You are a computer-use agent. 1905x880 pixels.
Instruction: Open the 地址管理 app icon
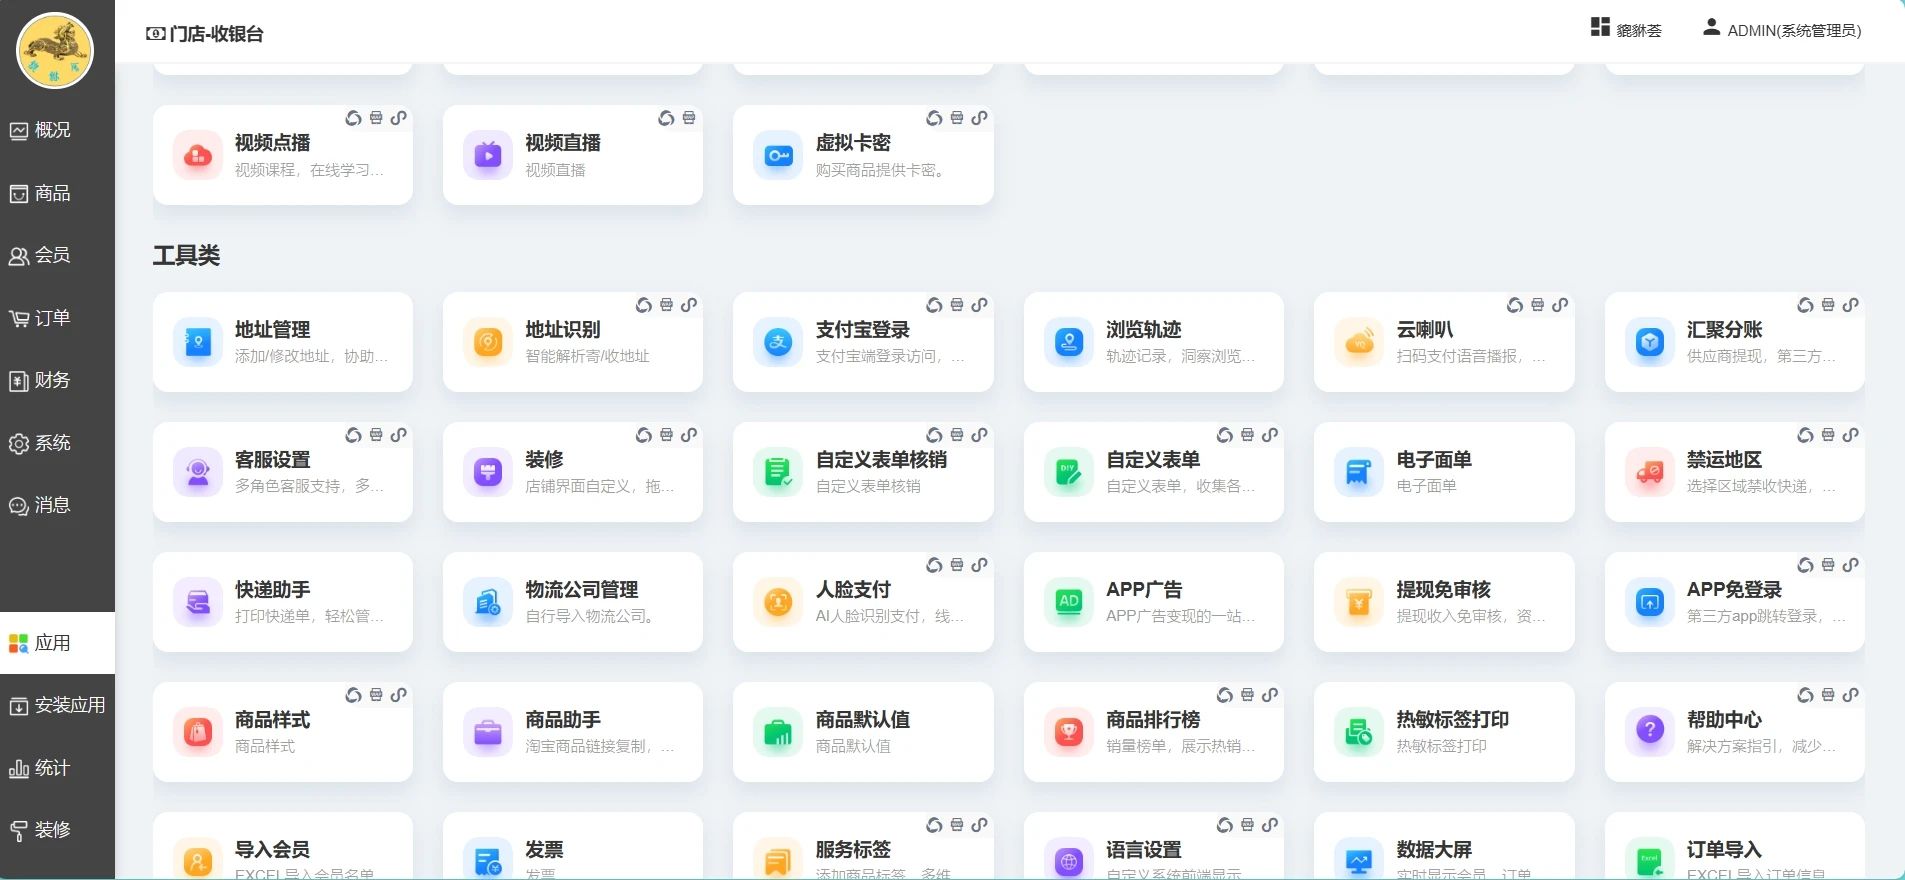click(x=198, y=342)
